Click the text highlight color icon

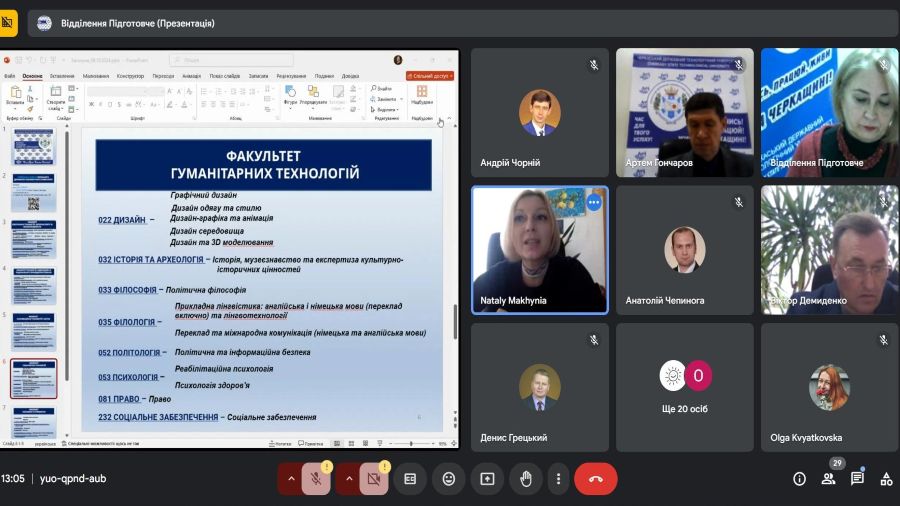(x=170, y=104)
